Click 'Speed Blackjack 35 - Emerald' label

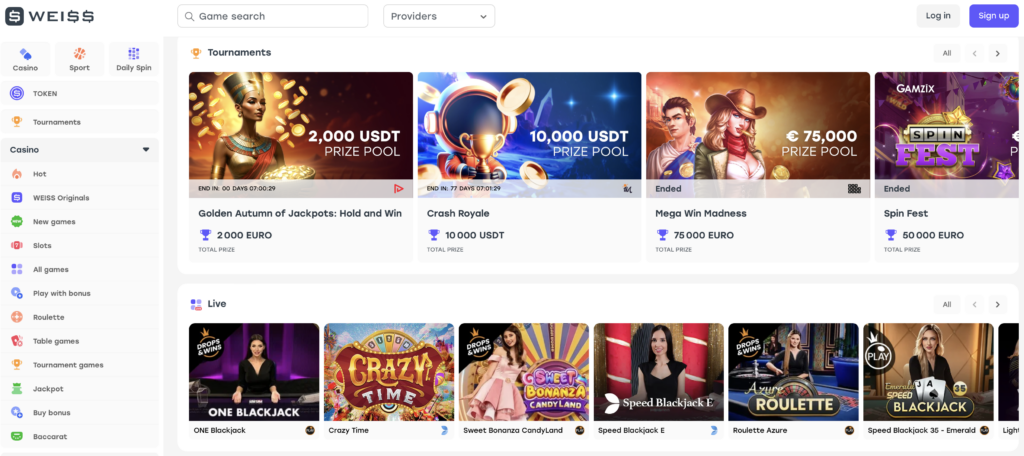coord(921,431)
